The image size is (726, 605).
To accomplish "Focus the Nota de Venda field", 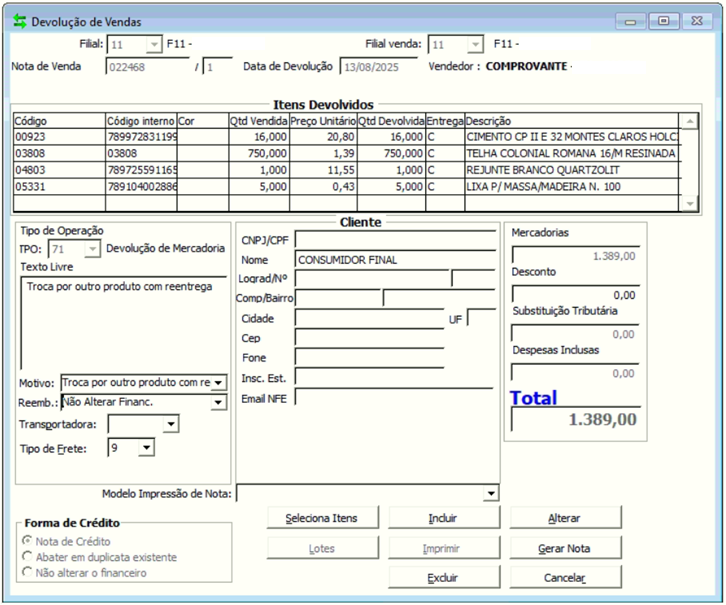I will pyautogui.click(x=147, y=67).
